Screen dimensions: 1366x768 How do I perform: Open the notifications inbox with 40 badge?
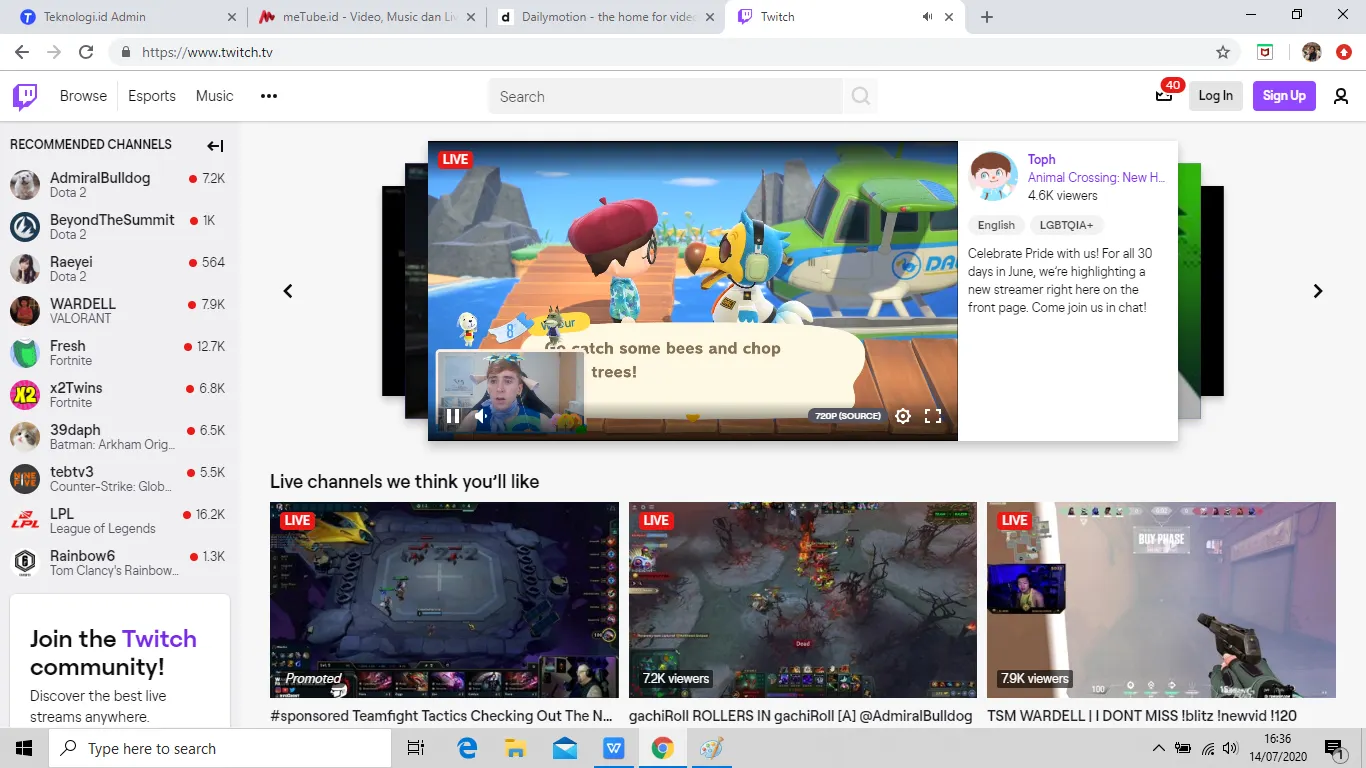(x=1163, y=96)
